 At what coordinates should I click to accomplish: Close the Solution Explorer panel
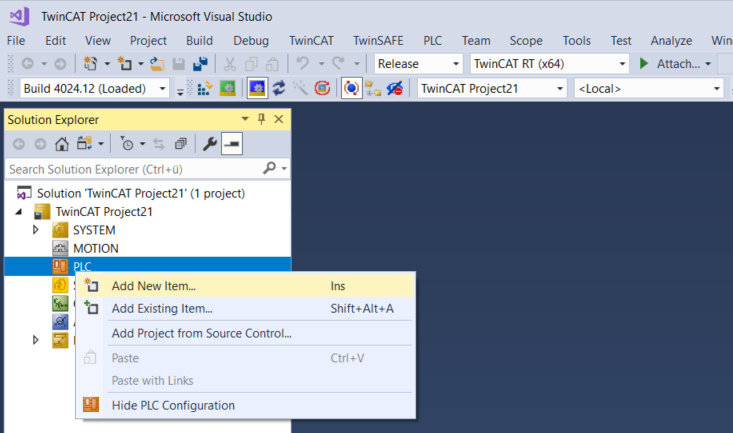279,119
